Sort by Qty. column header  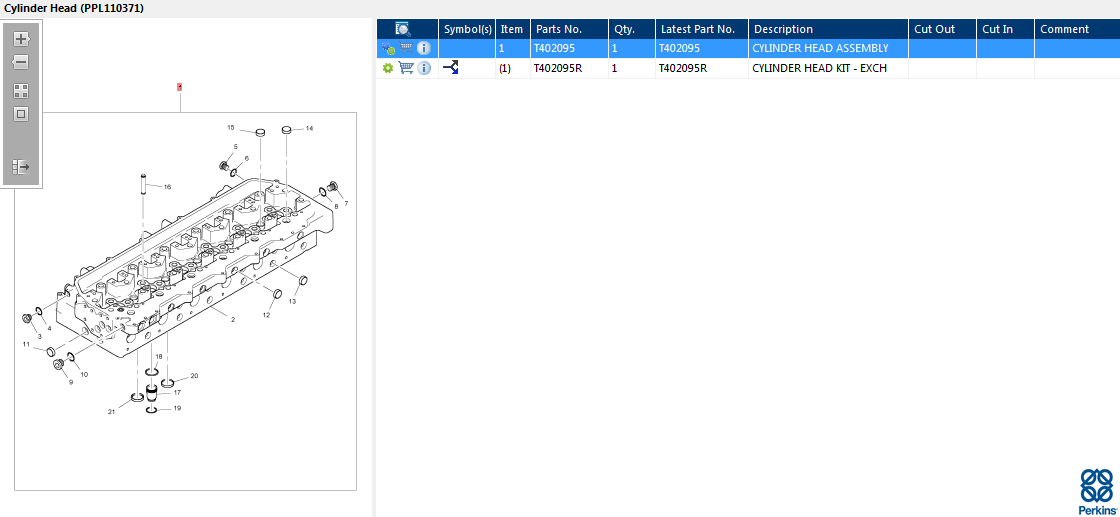[x=631, y=29]
